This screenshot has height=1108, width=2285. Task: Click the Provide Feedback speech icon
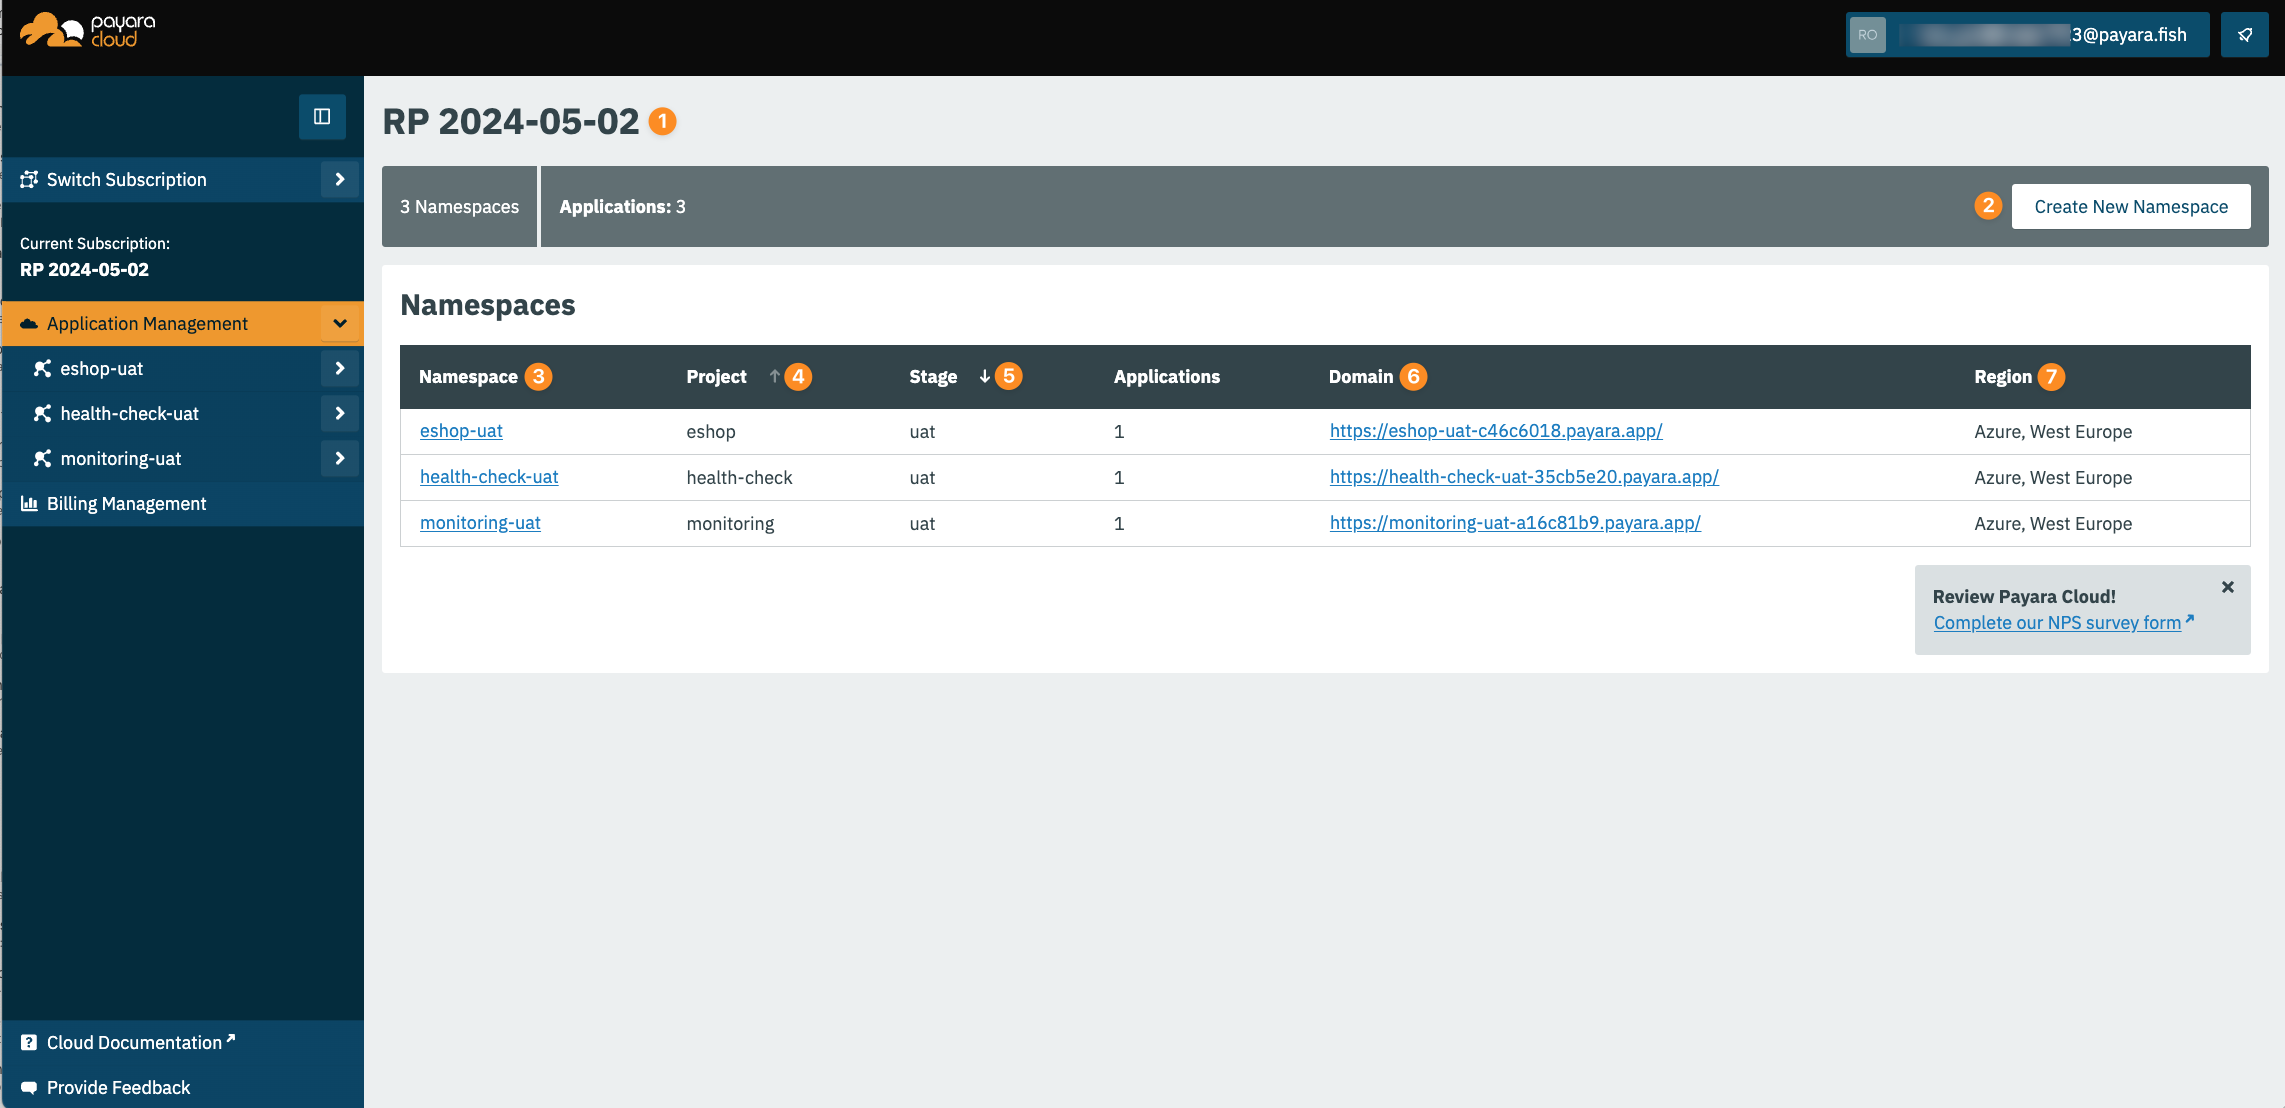point(29,1087)
